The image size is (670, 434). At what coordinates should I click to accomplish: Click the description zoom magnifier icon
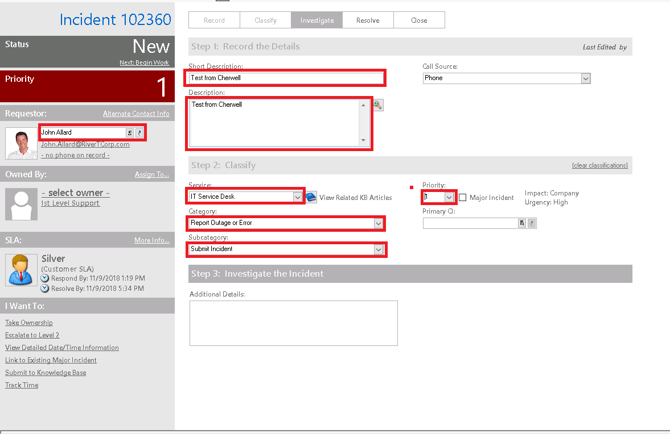click(378, 105)
